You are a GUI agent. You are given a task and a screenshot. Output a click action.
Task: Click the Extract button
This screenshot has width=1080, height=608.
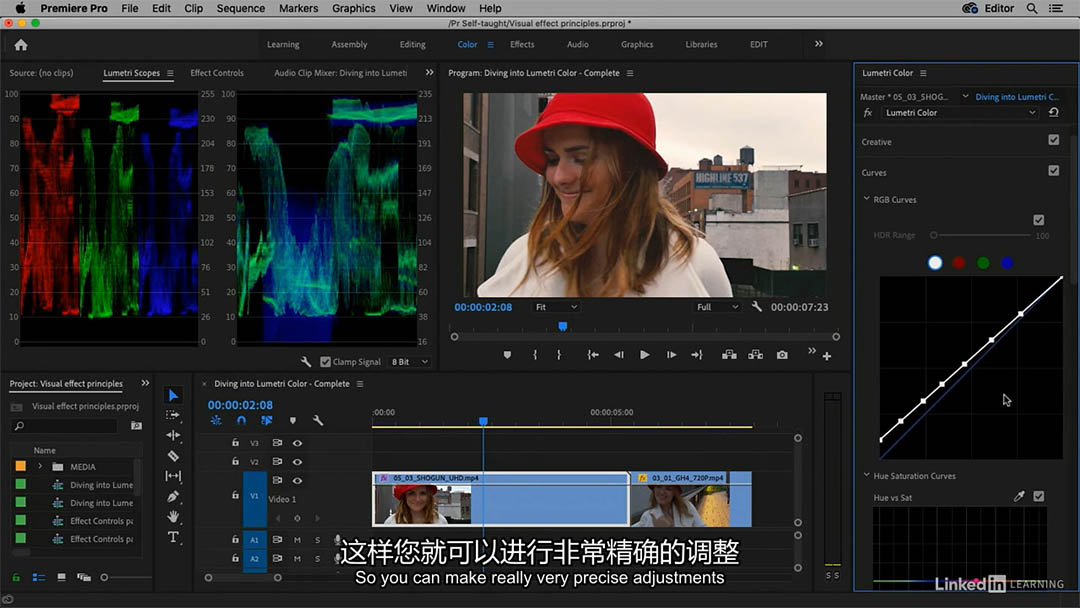tap(756, 355)
